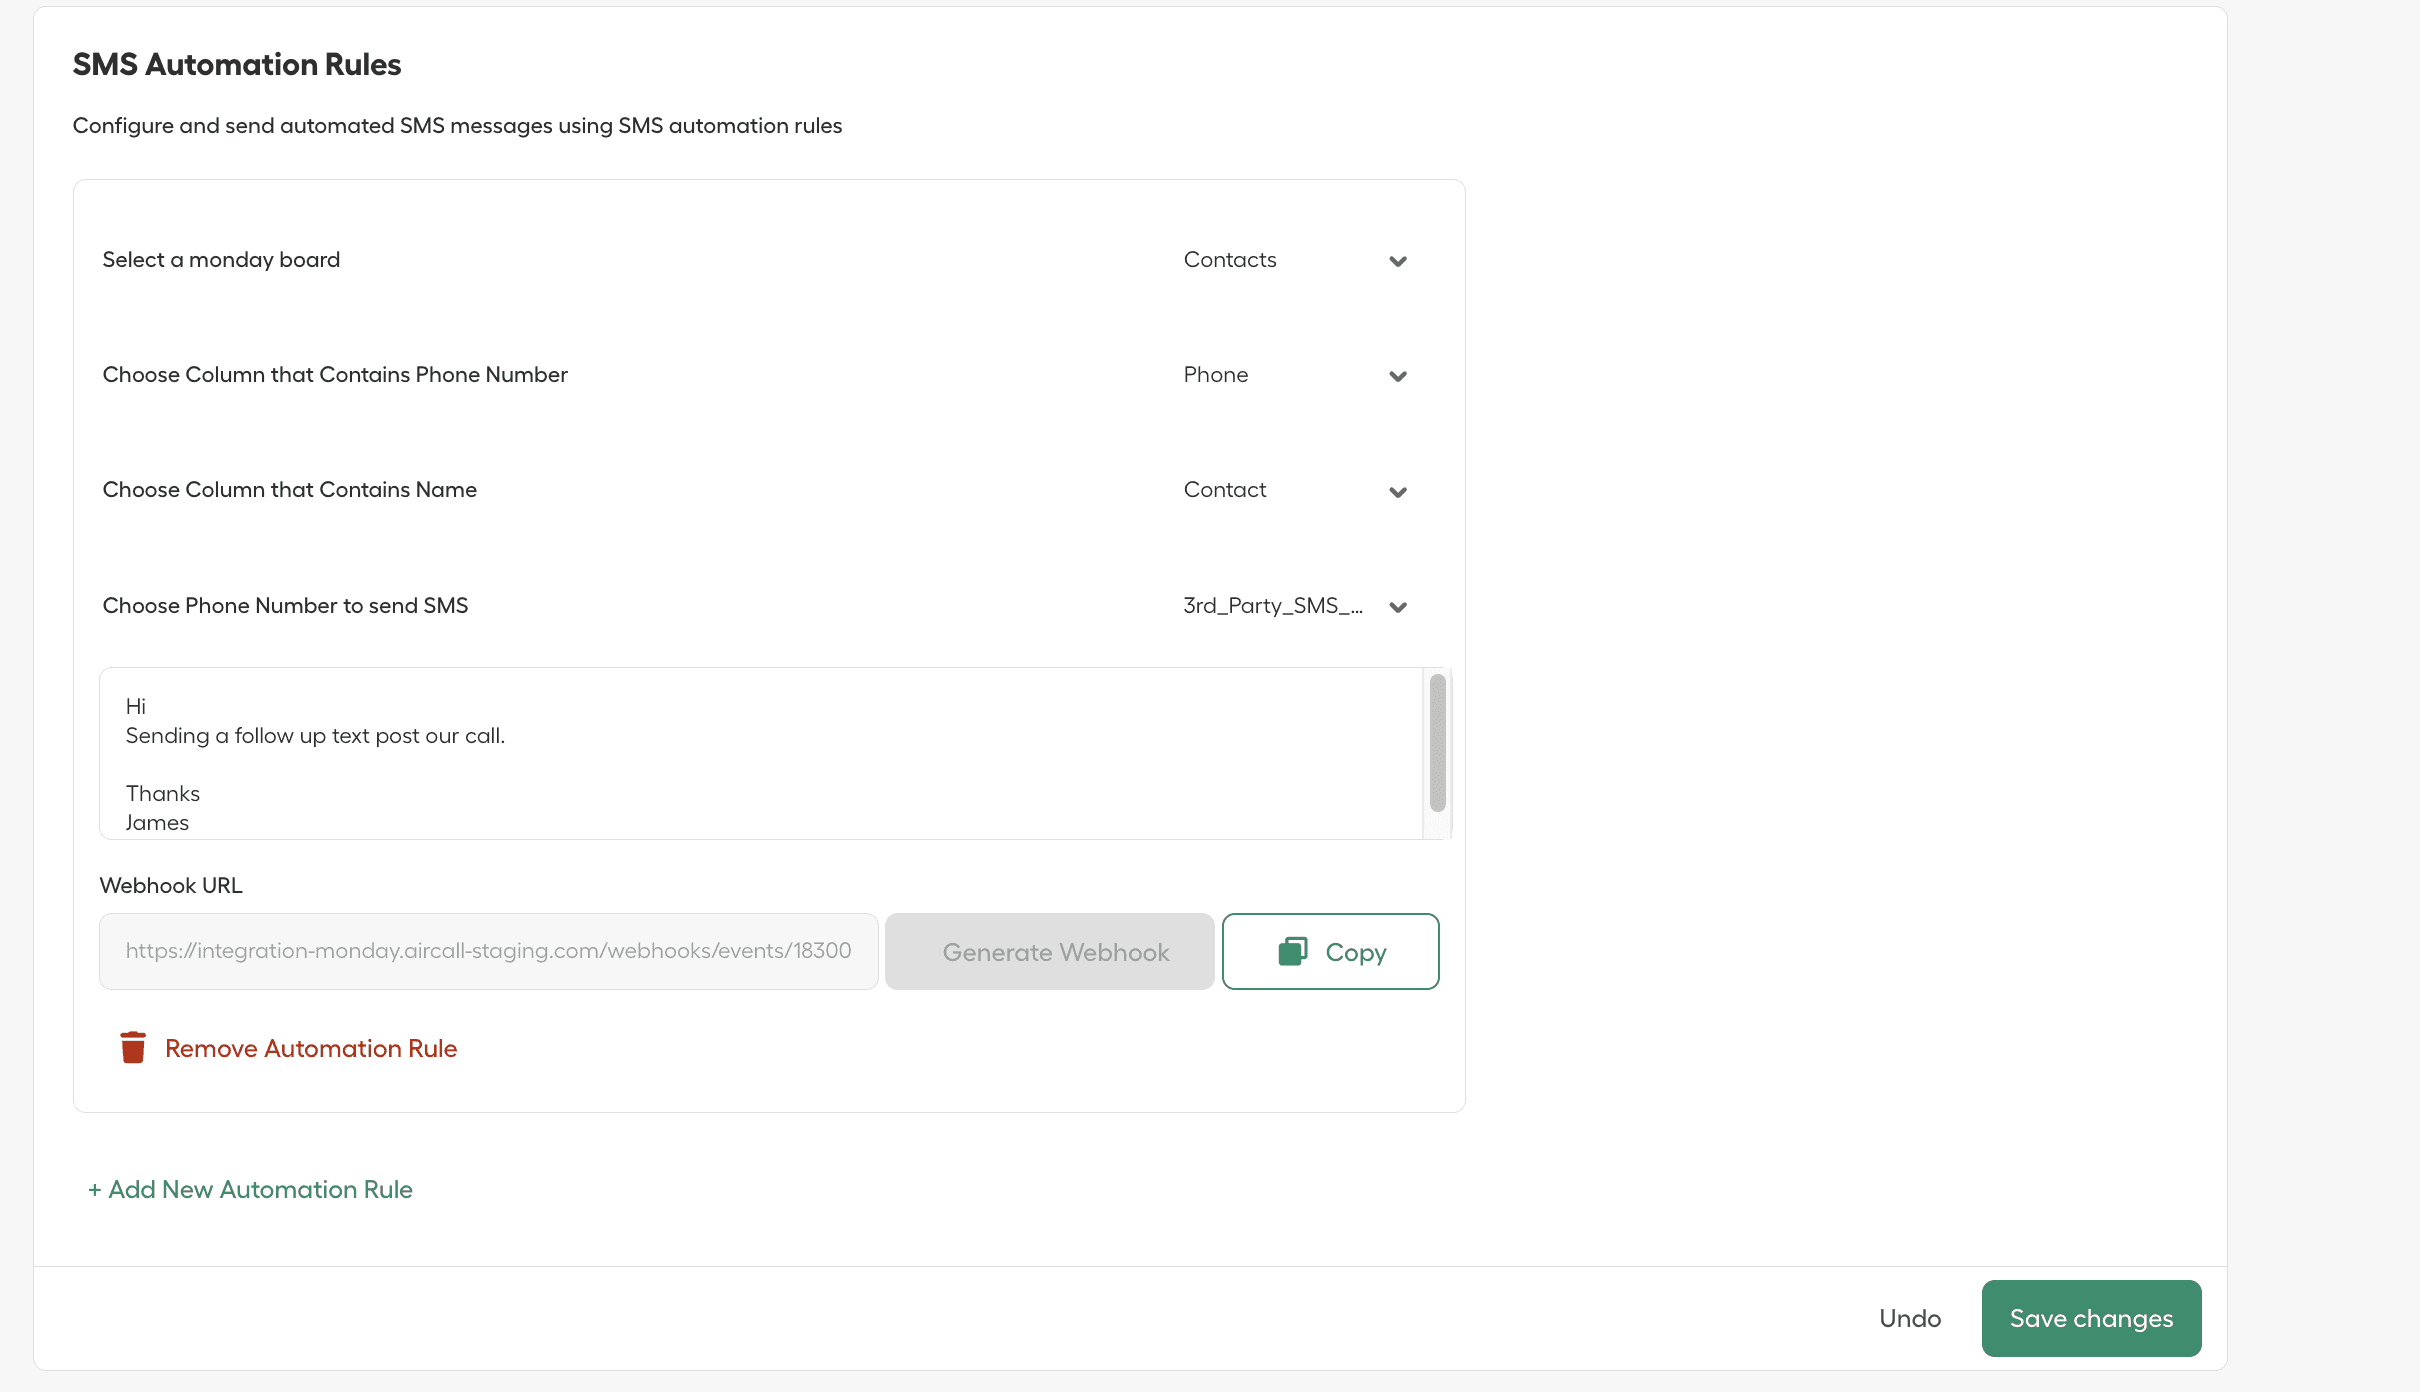
Task: Click Remove Automation Rule text link
Action: (310, 1048)
